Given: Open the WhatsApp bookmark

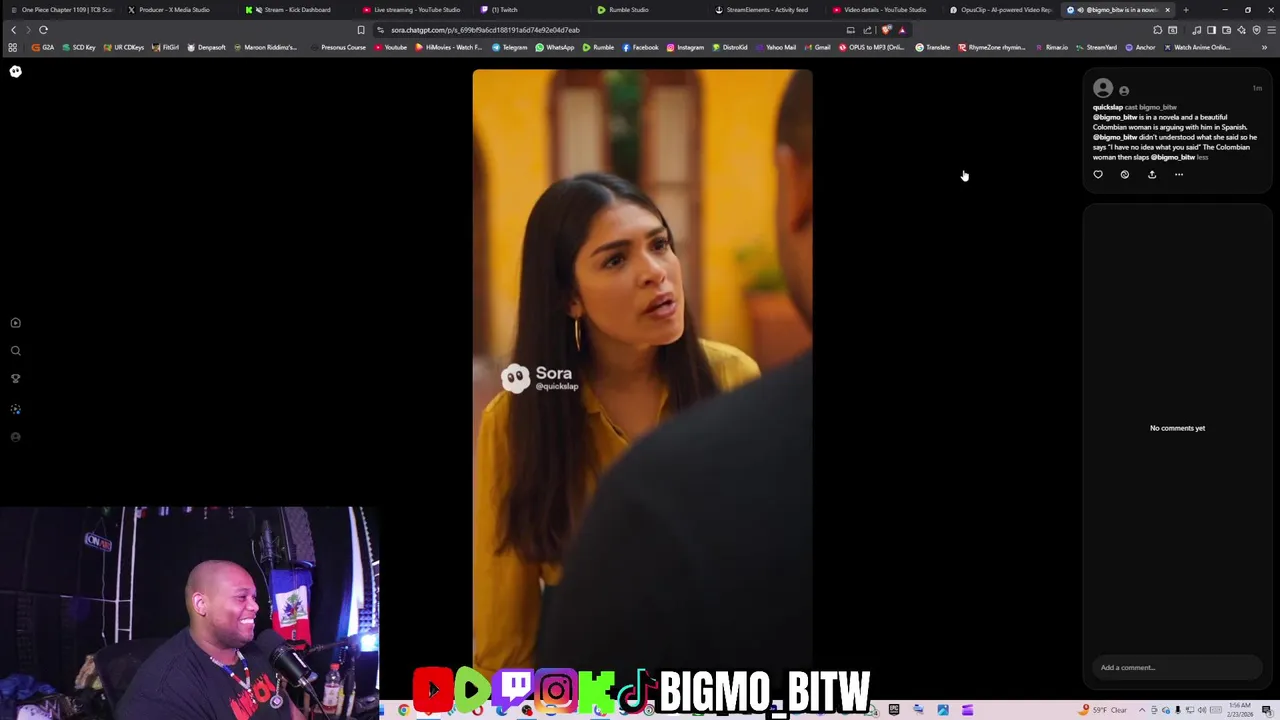Looking at the screenshot, I should [555, 47].
